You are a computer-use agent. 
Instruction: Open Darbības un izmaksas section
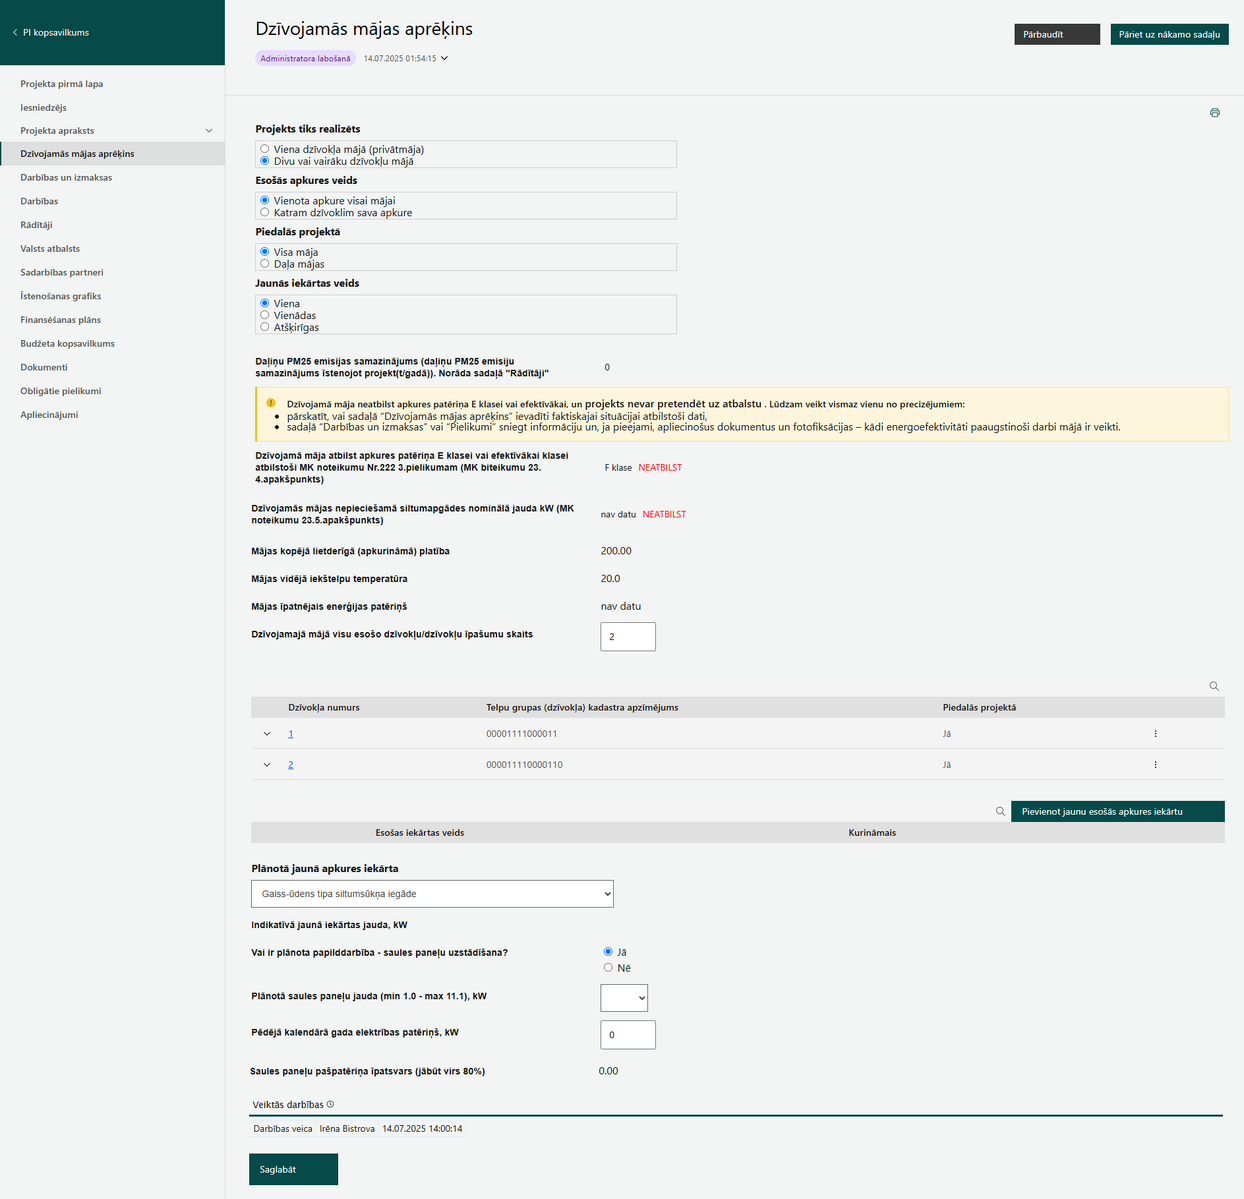[66, 178]
